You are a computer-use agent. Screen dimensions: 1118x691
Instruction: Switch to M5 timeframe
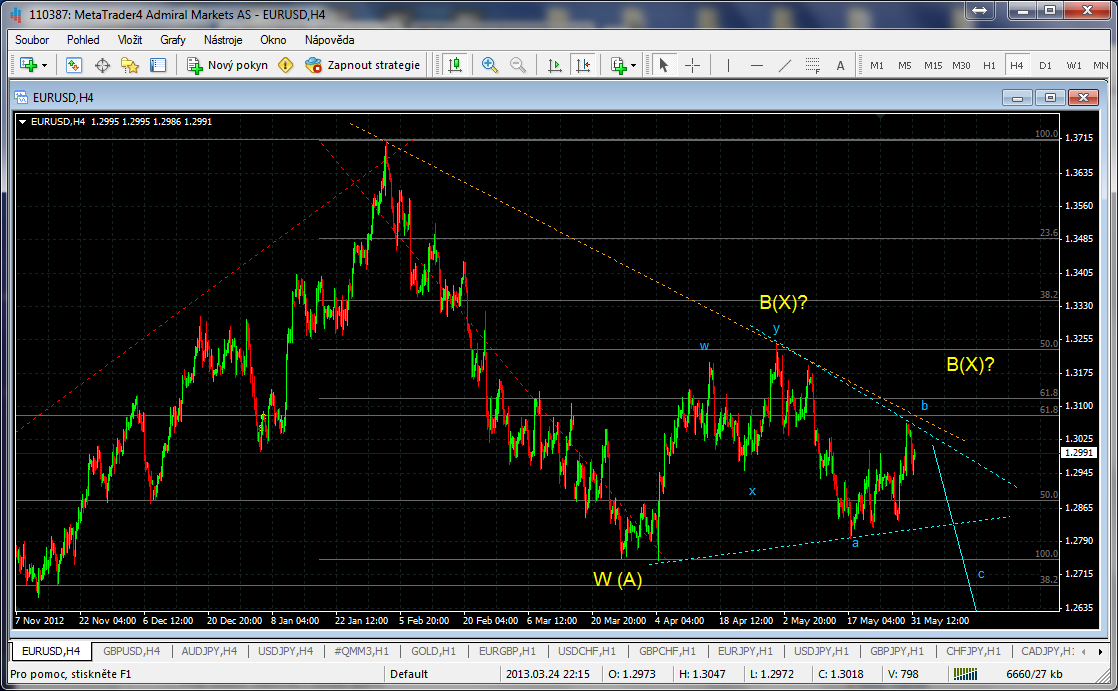pos(904,65)
